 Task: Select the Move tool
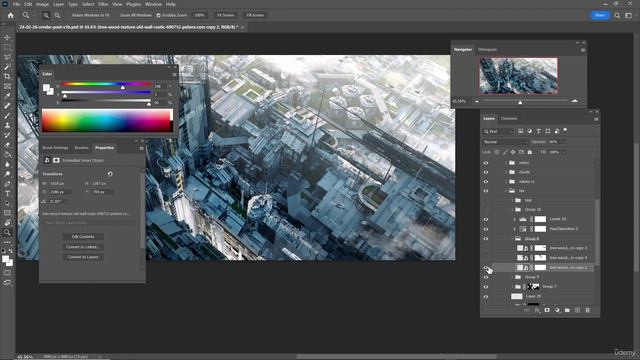coord(7,38)
